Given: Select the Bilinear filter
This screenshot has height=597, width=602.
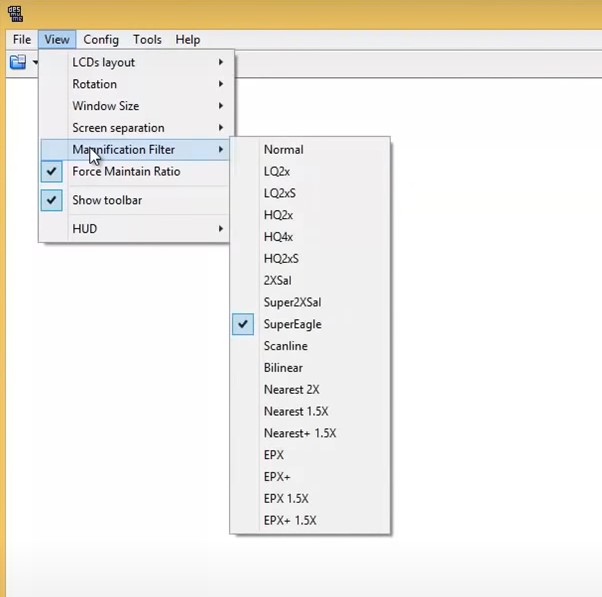Looking at the screenshot, I should click(283, 368).
